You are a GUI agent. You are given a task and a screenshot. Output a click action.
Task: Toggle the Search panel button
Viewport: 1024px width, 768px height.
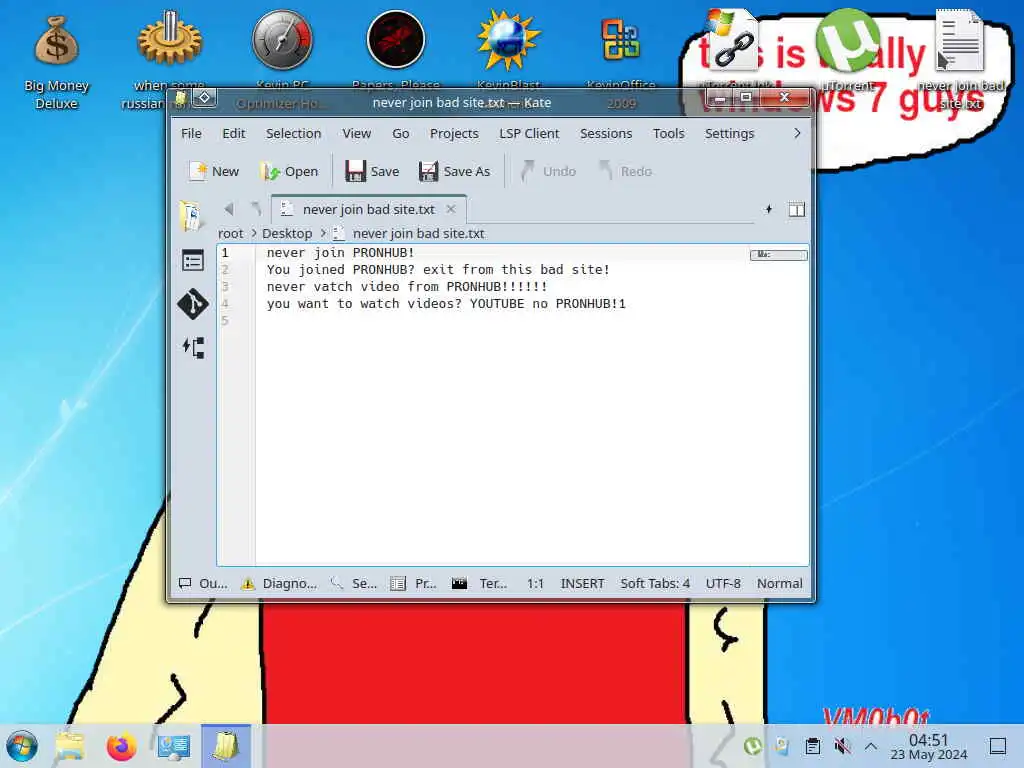354,583
